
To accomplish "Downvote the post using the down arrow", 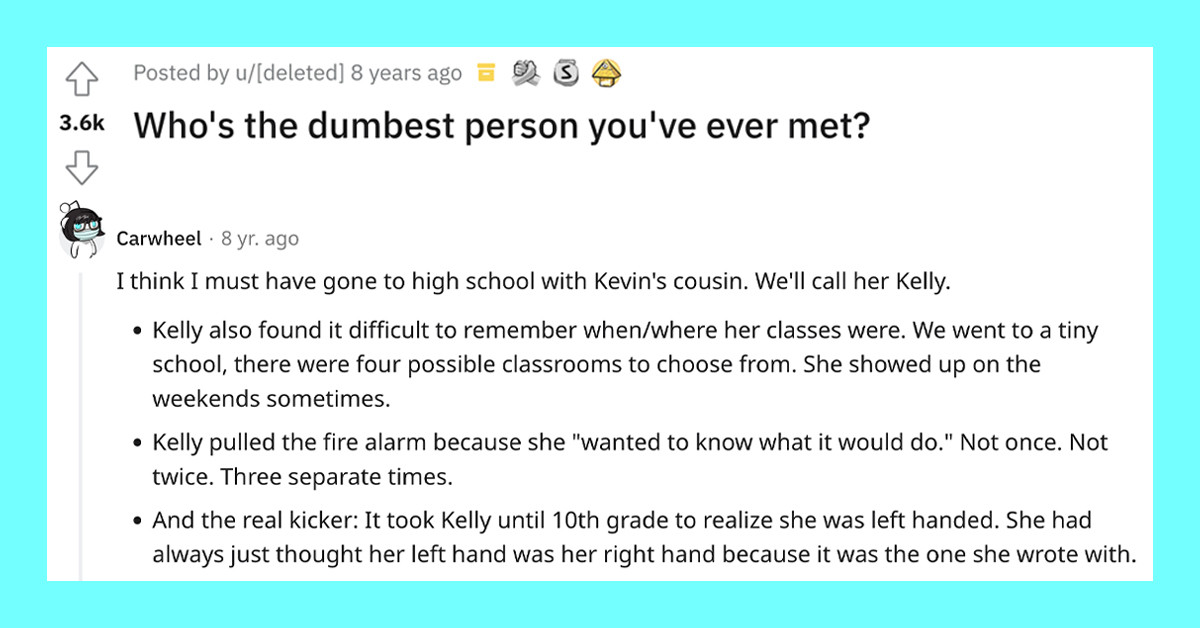I will click(81, 168).
